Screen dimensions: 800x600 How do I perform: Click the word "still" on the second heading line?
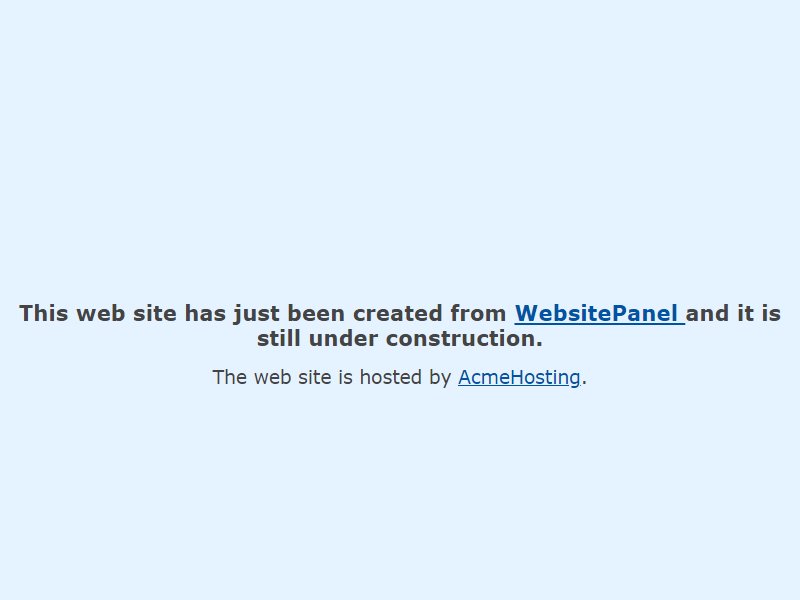point(279,338)
